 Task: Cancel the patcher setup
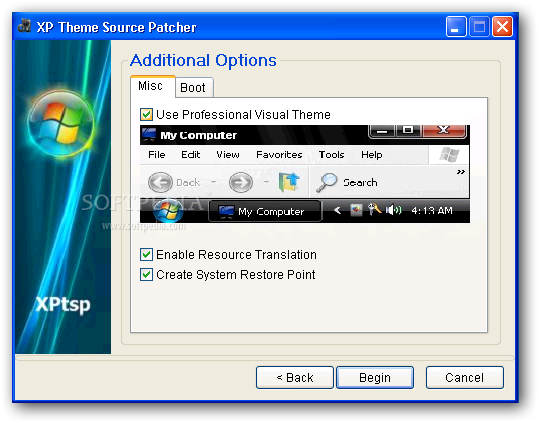464,378
